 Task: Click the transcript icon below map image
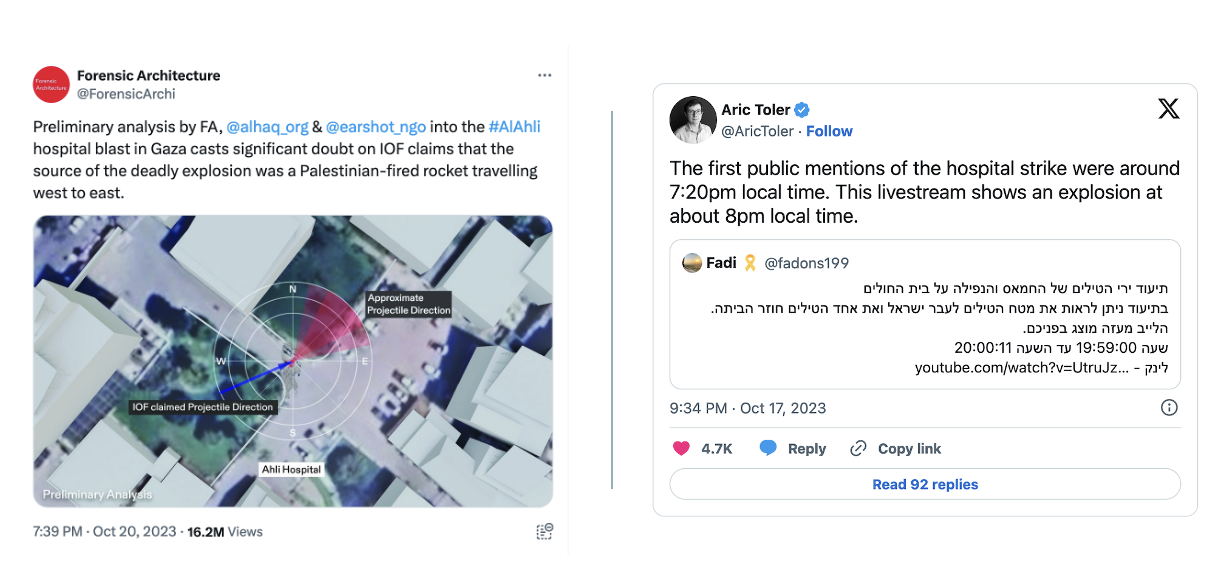544,531
